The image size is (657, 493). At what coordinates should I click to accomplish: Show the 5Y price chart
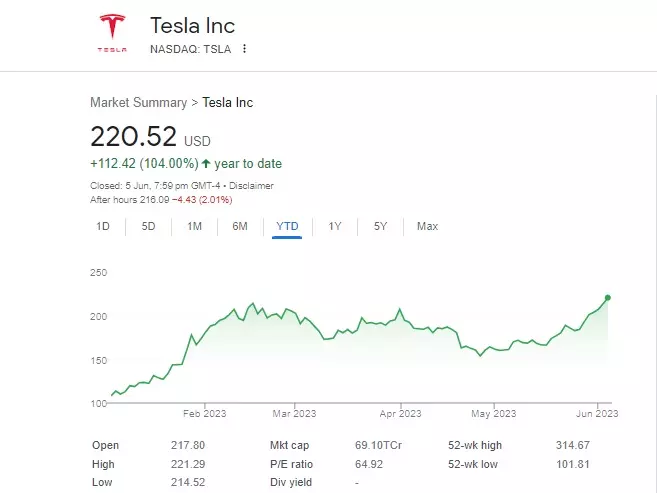[380, 226]
